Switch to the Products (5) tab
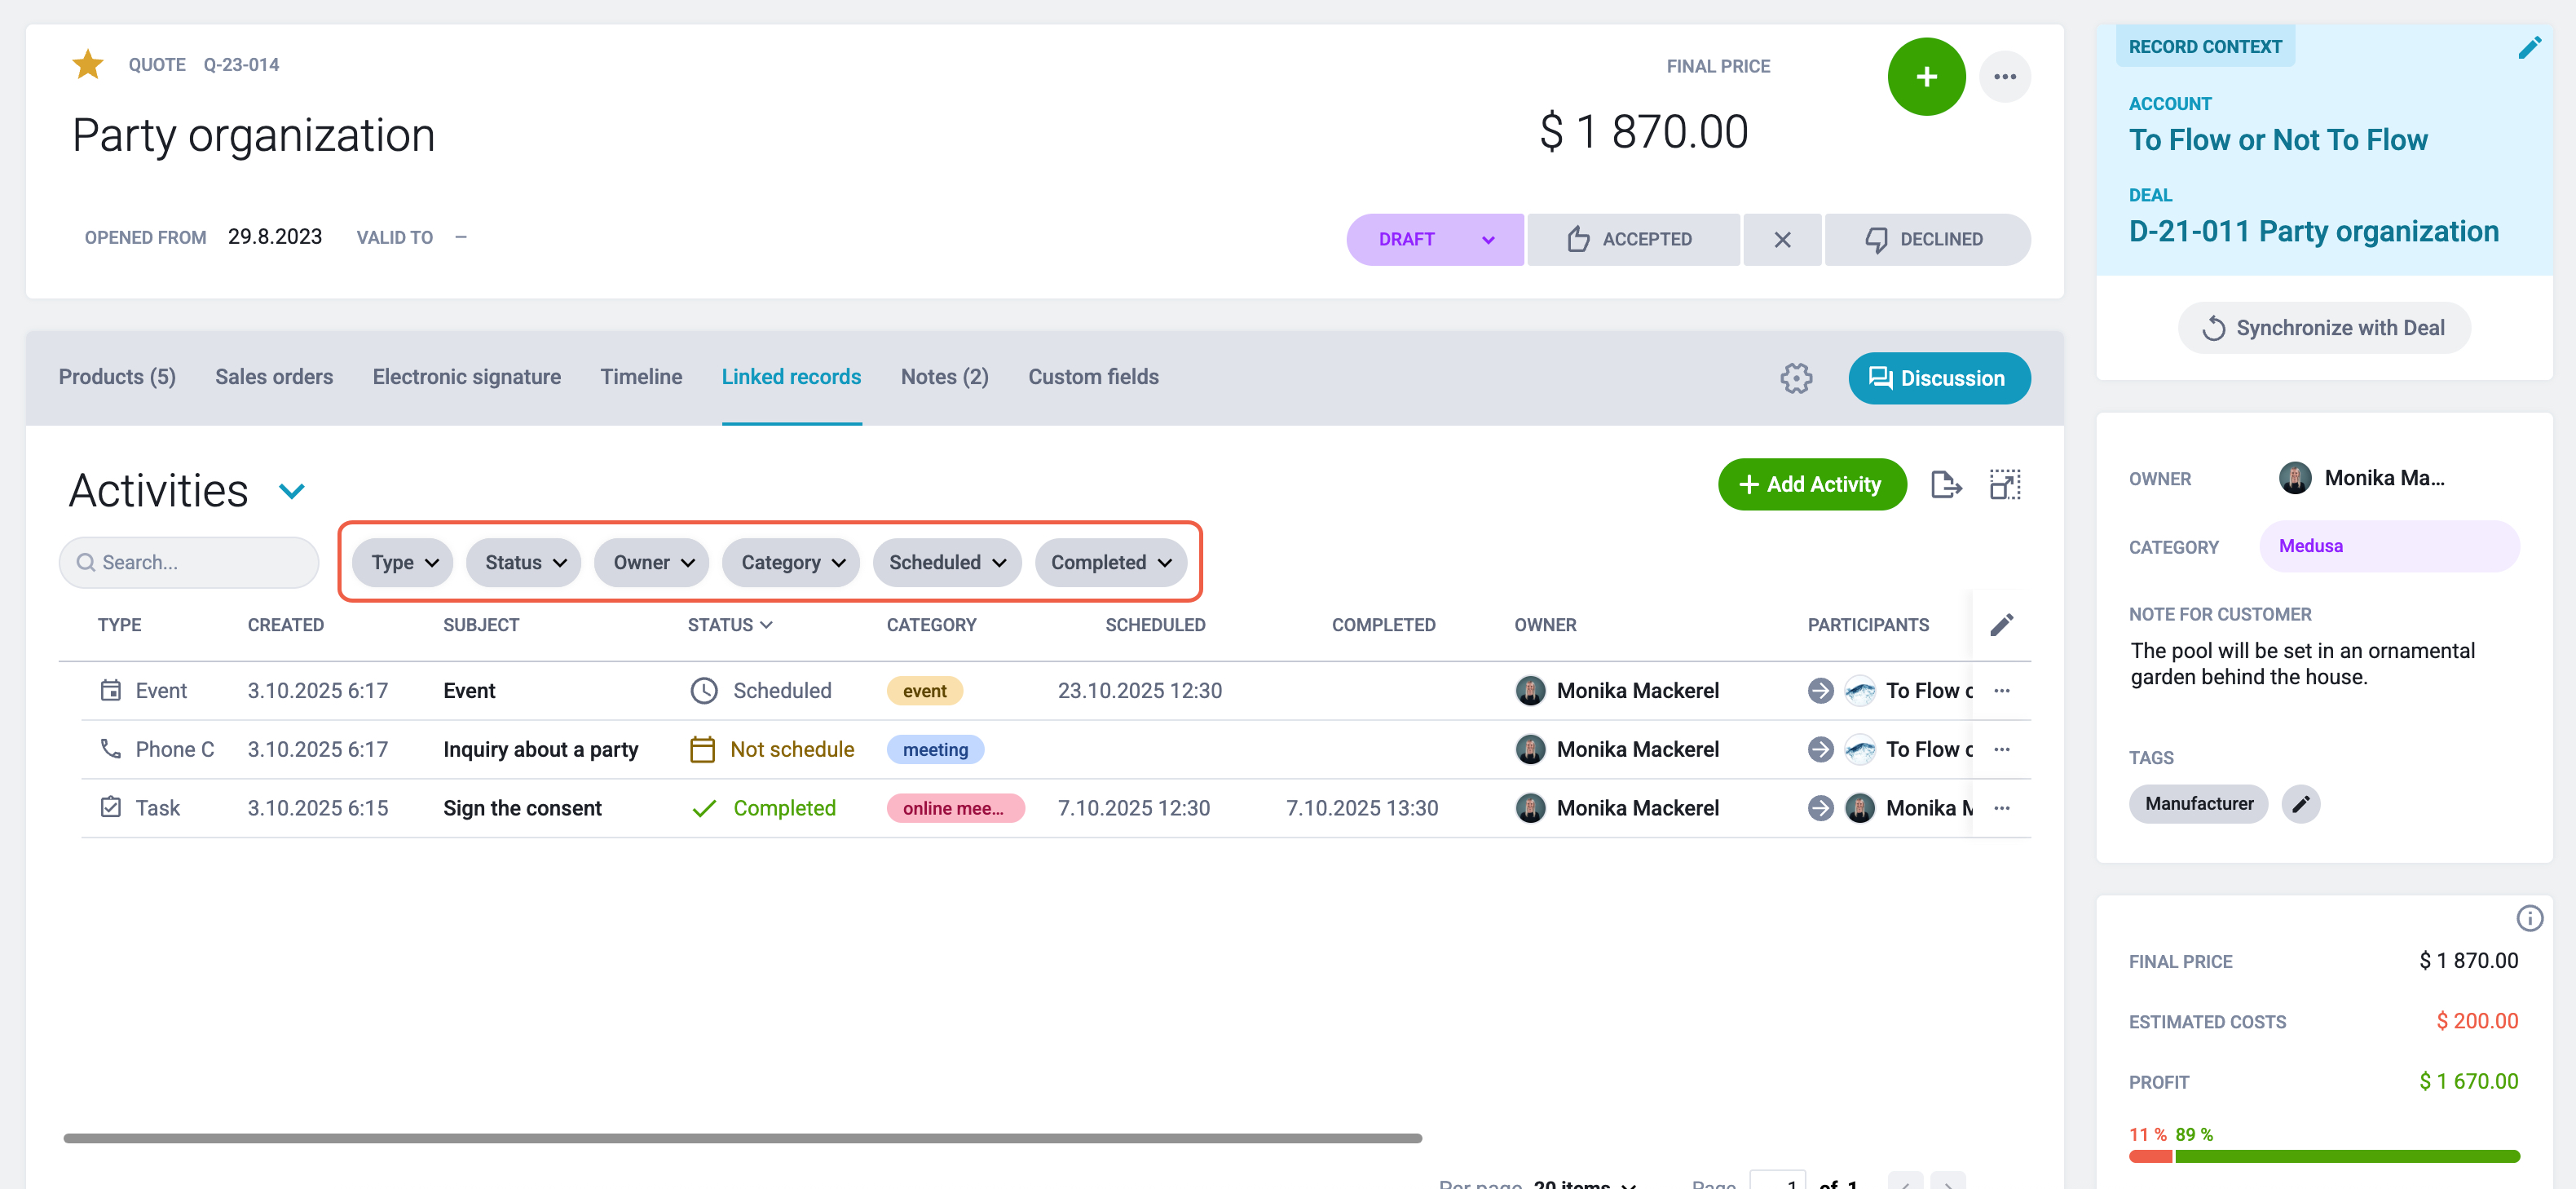2576x1189 pixels. [x=117, y=377]
